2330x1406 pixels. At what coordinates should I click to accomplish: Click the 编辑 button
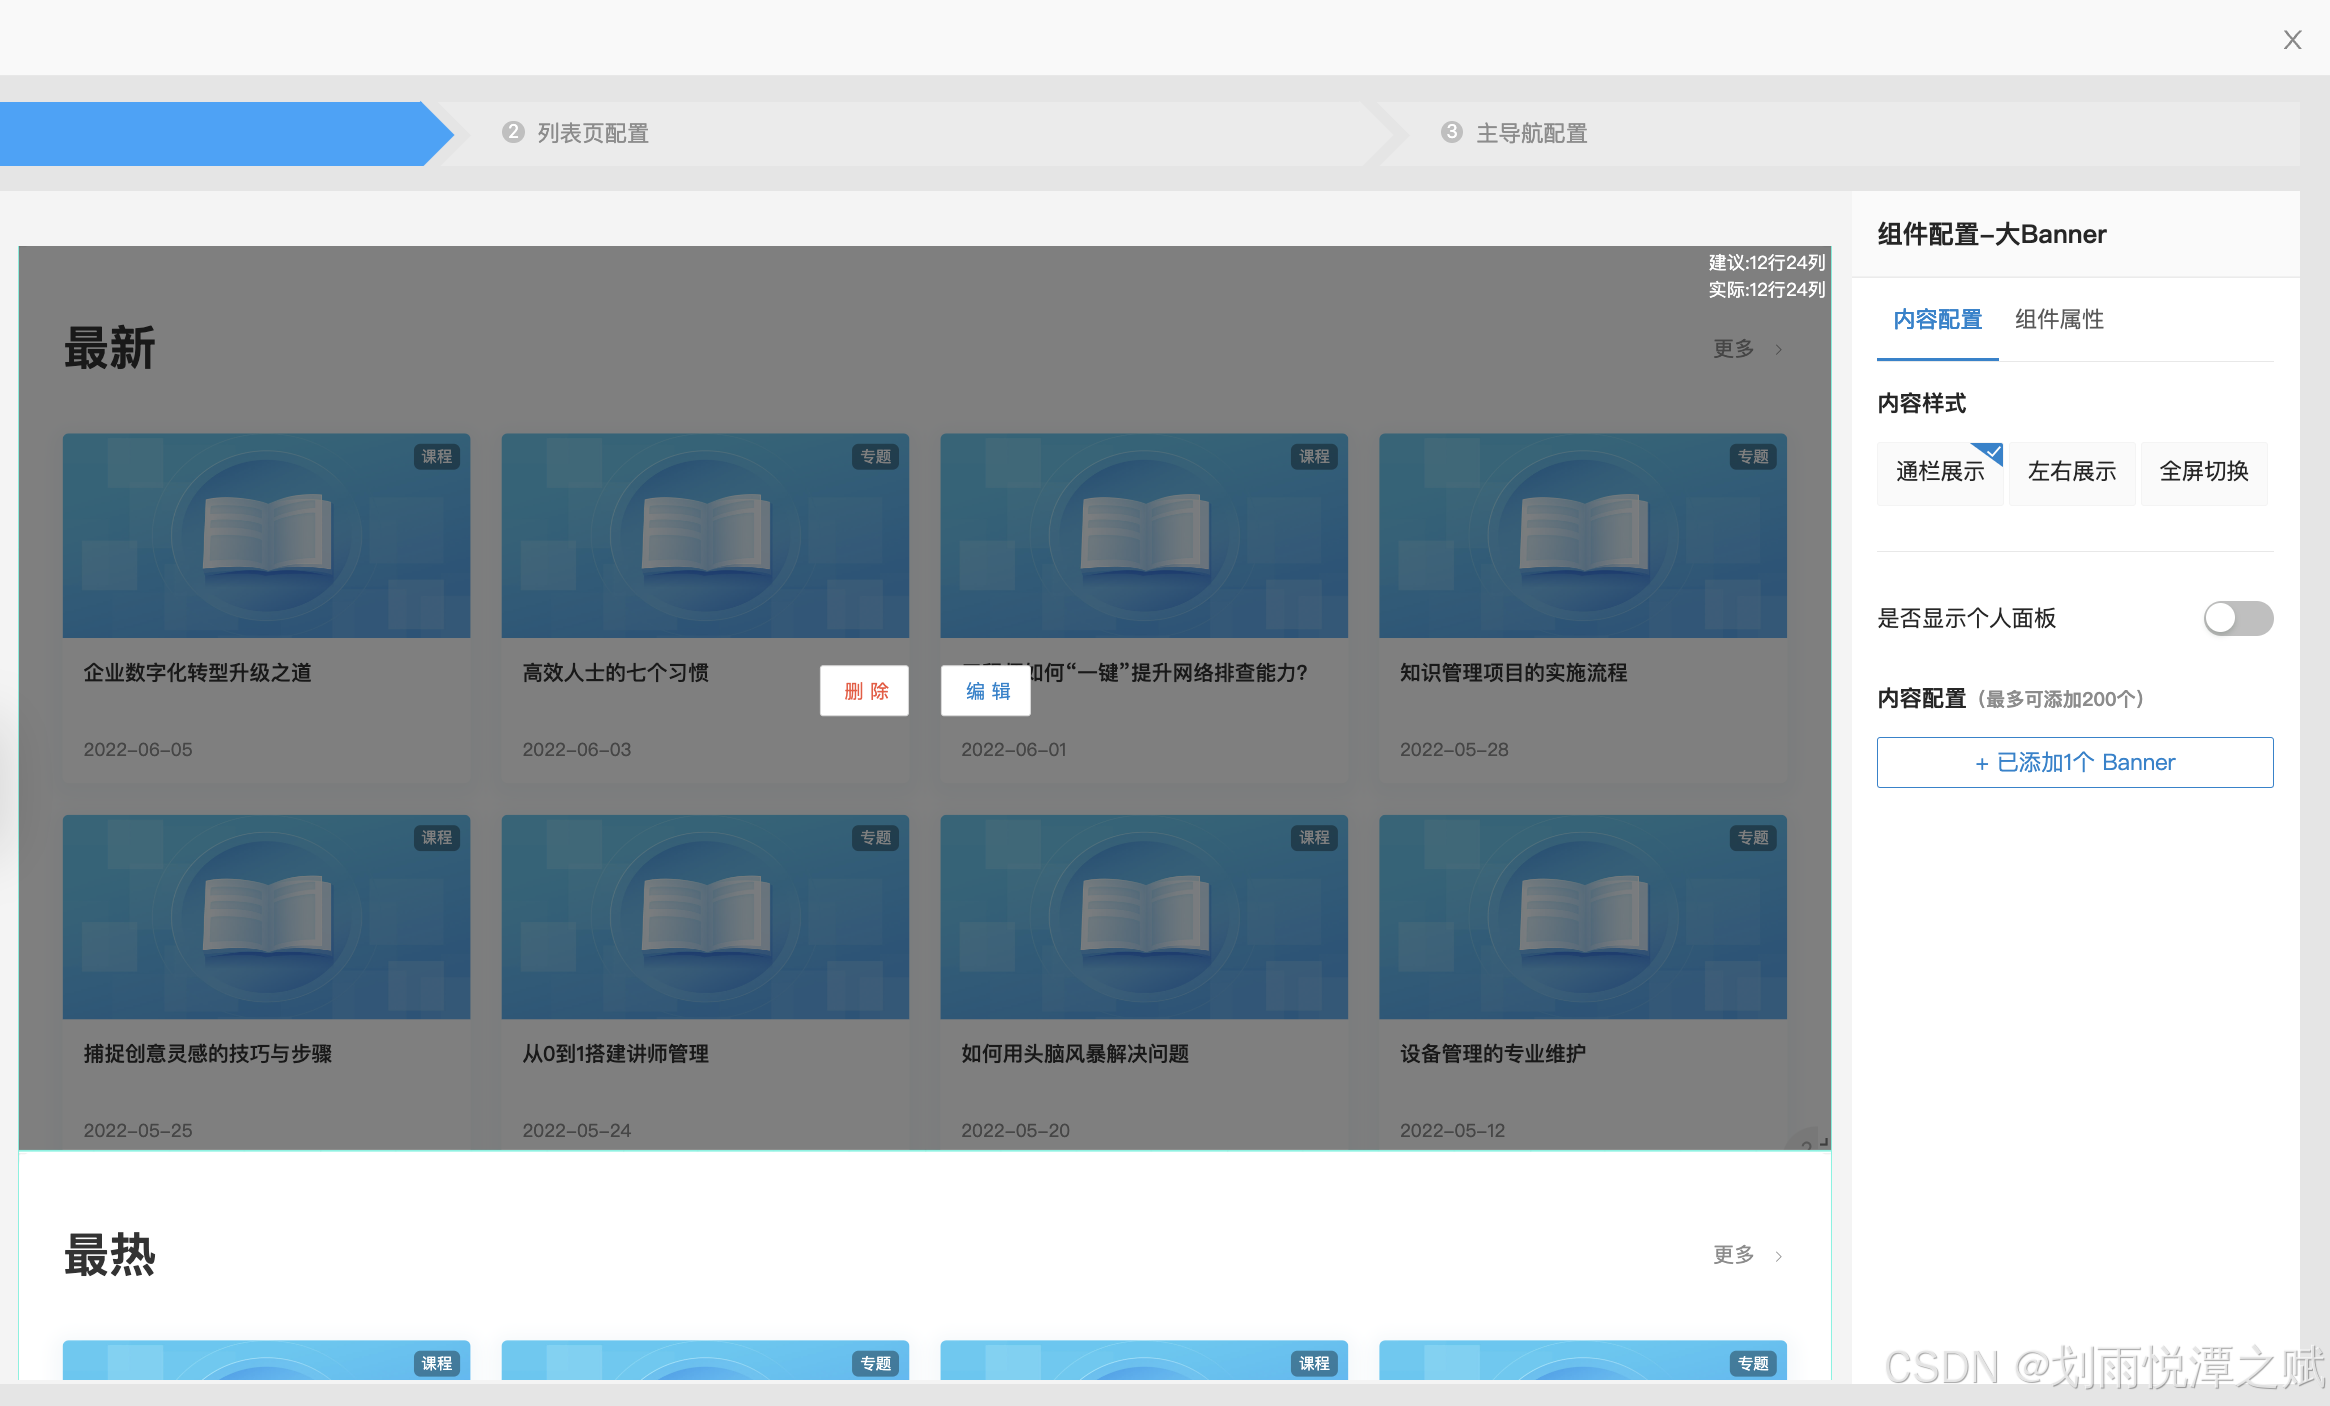[987, 691]
